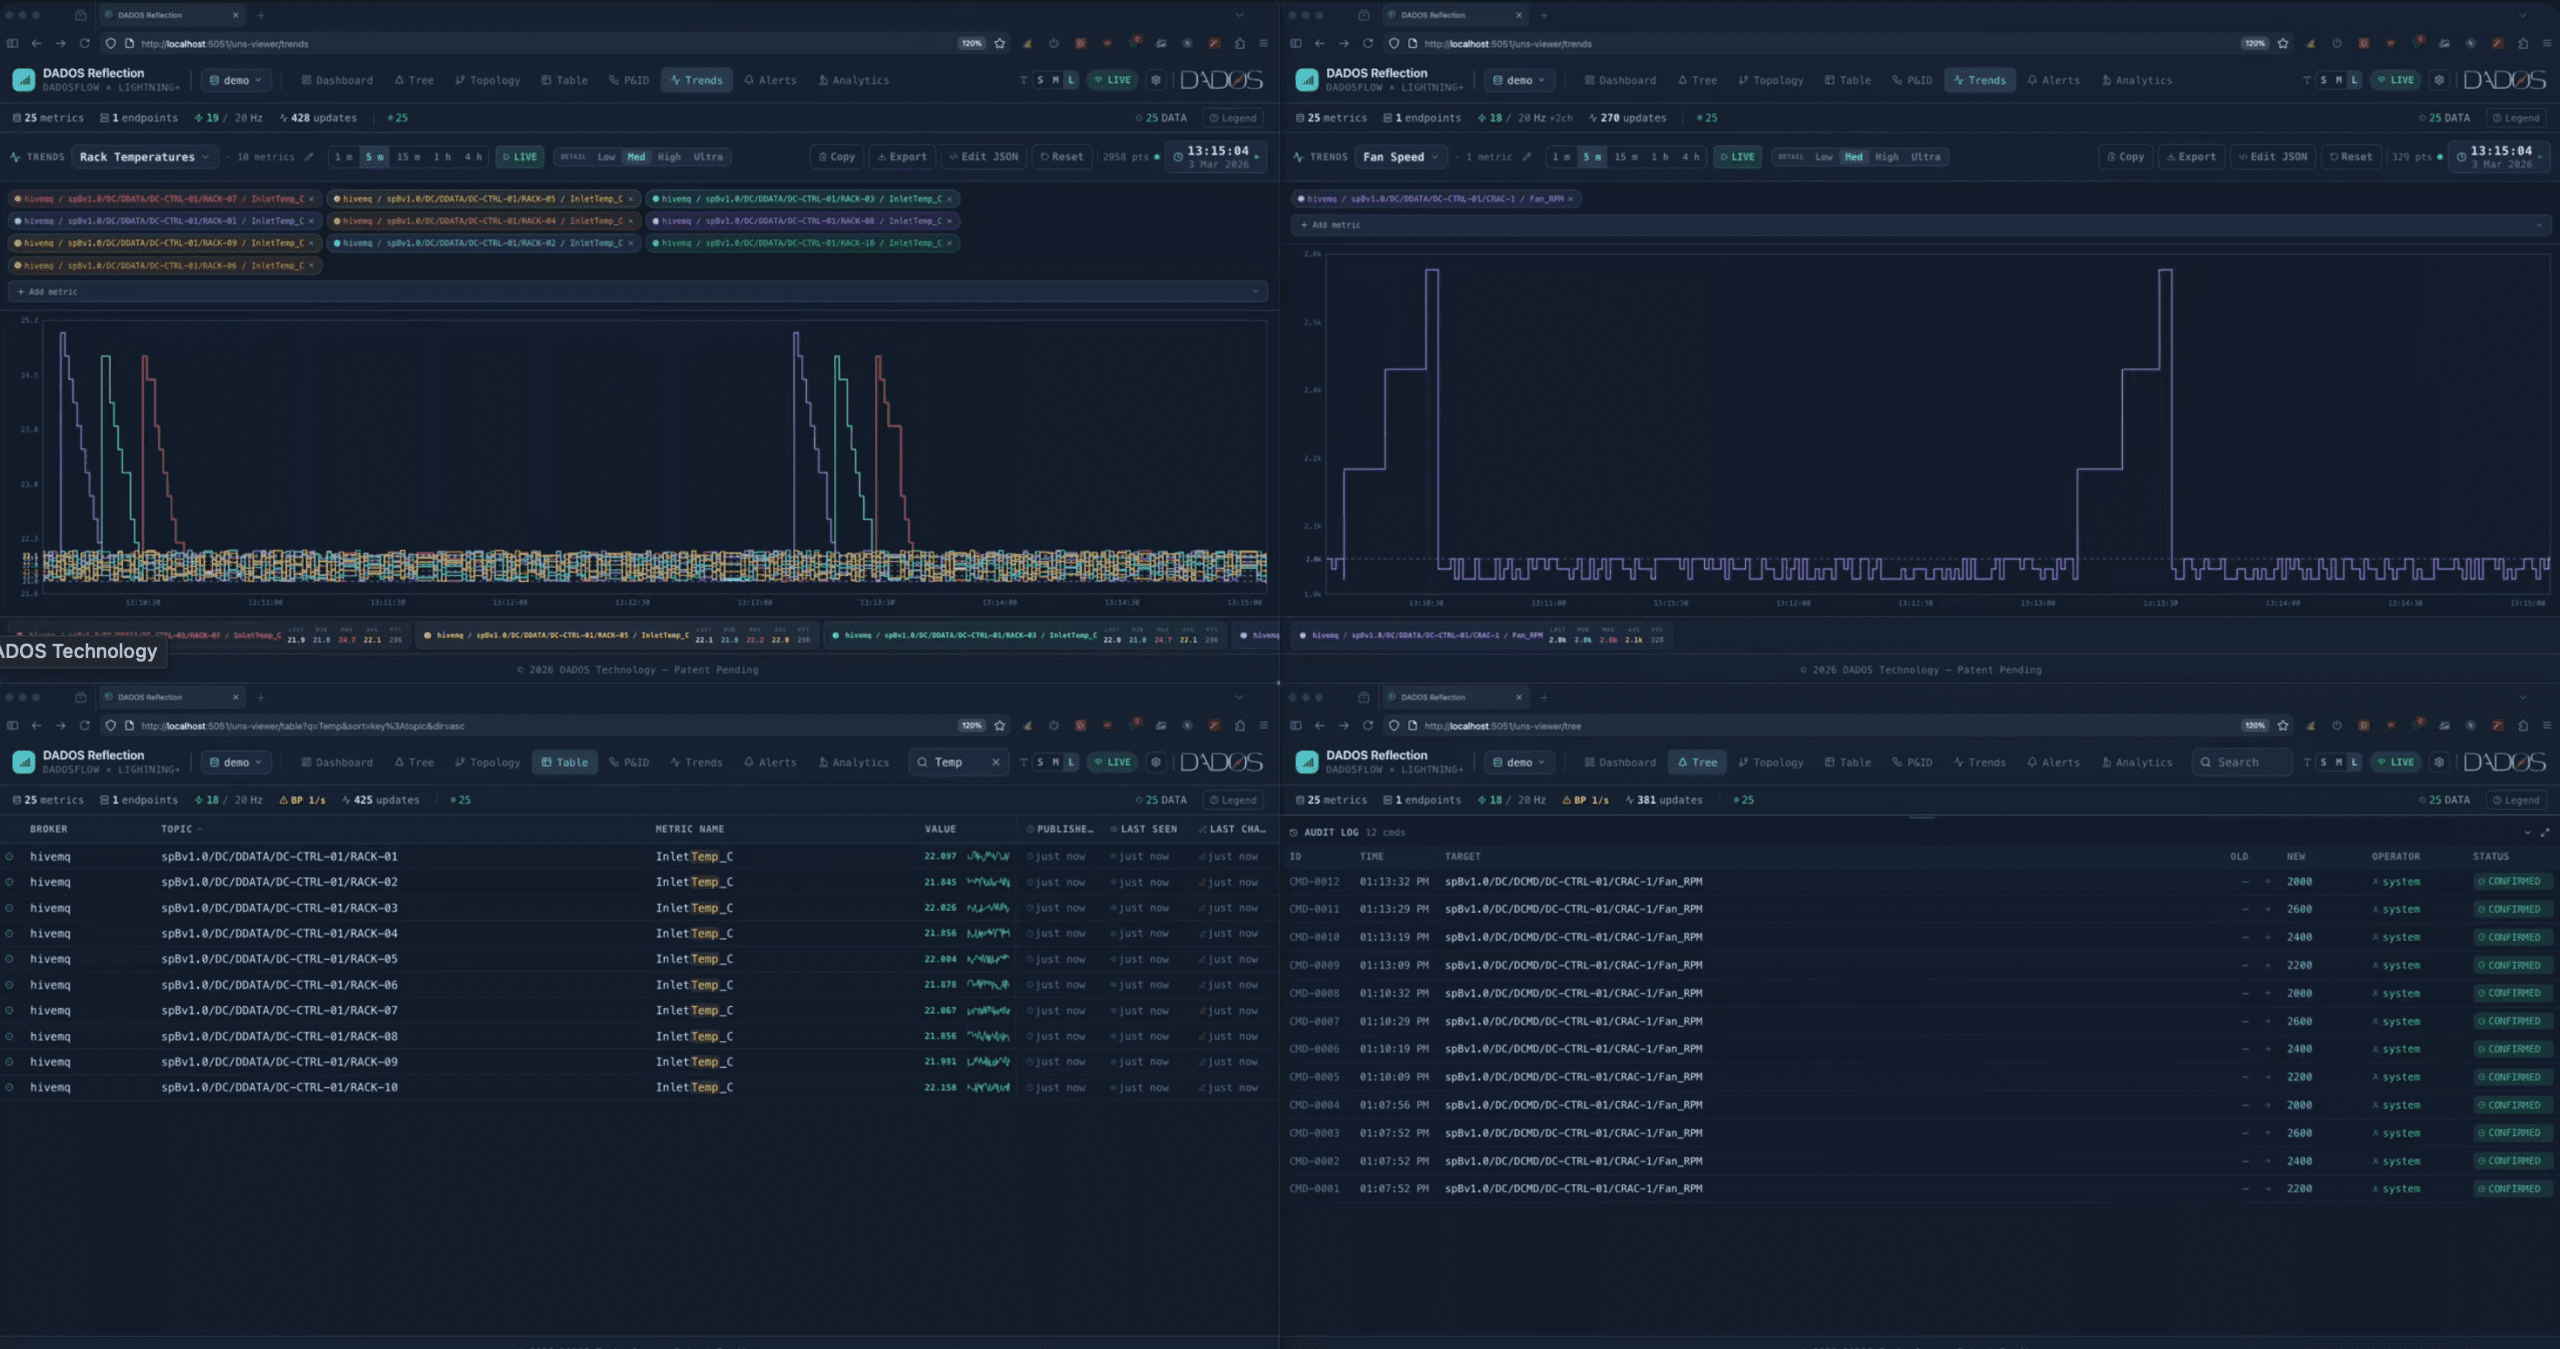The image size is (2560, 1349).
Task: Open the 'Fan Speed' preset dropdown
Action: (1401, 157)
